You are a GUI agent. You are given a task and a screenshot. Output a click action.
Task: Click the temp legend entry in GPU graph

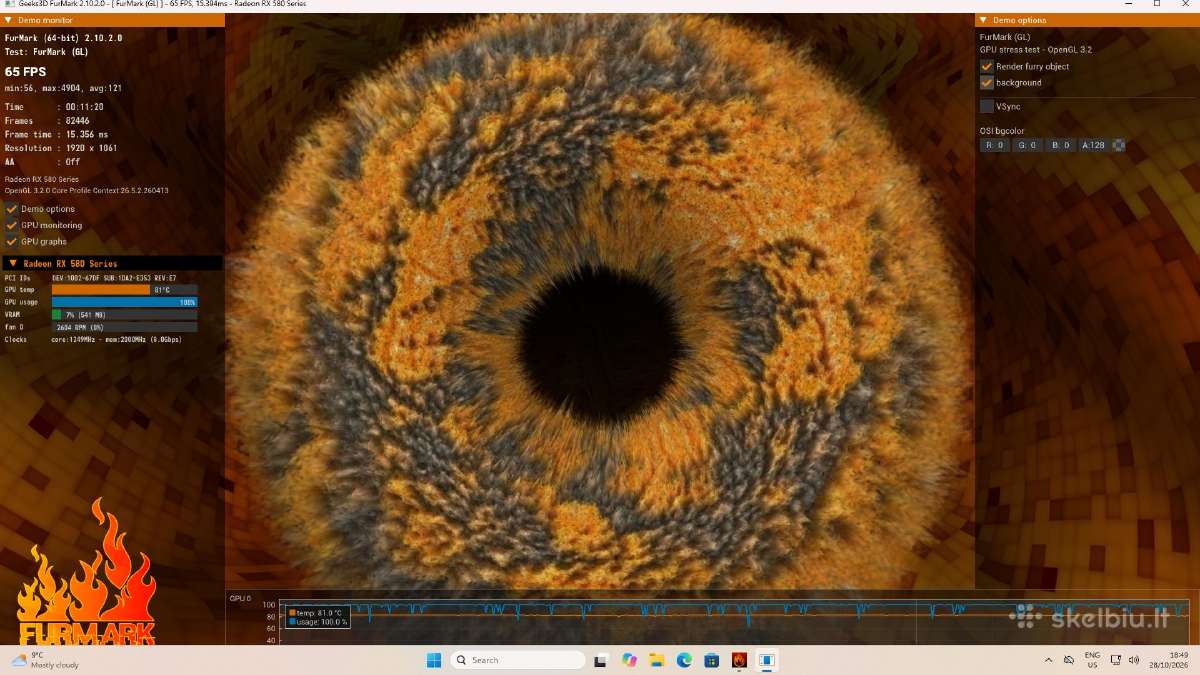pyautogui.click(x=316, y=612)
